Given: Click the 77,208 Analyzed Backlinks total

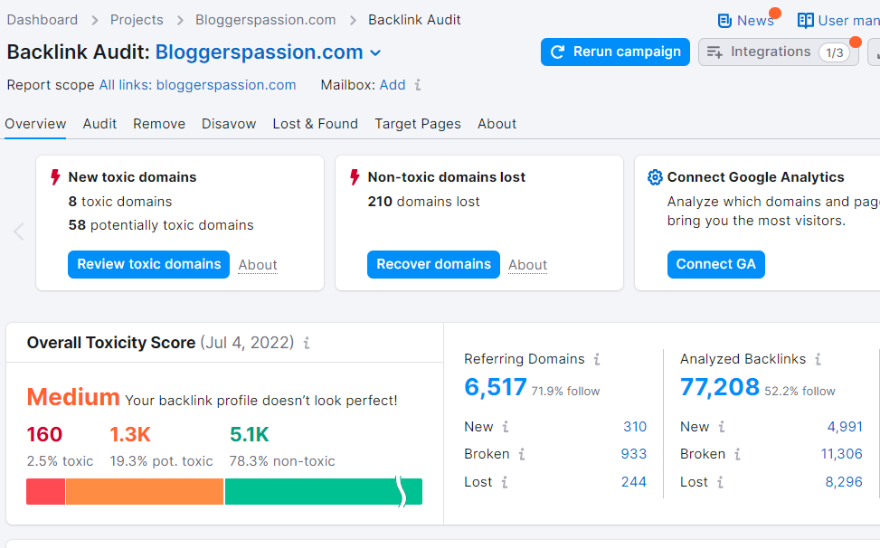Looking at the screenshot, I should tap(719, 387).
